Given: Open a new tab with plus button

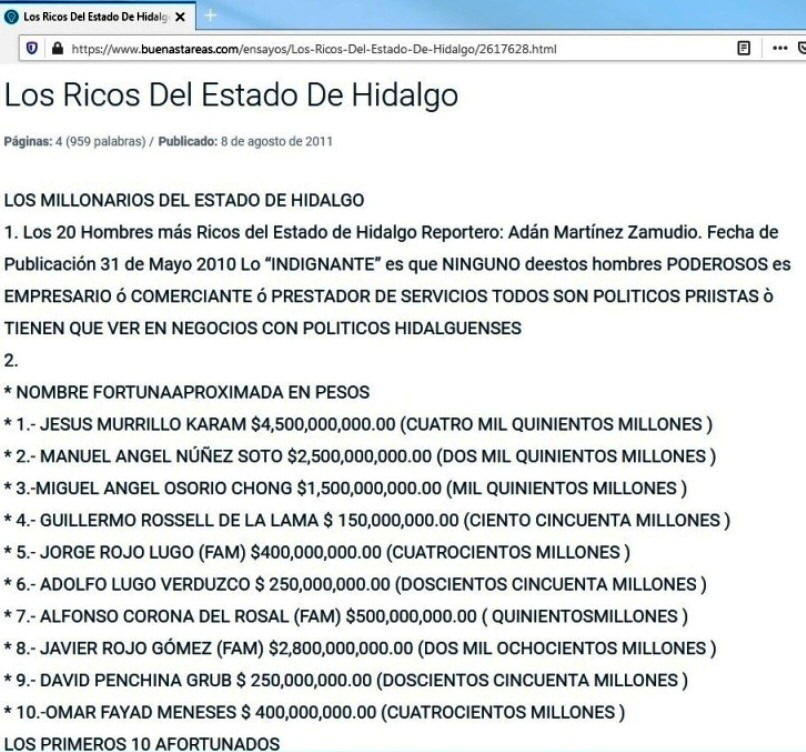Looking at the screenshot, I should pos(210,16).
